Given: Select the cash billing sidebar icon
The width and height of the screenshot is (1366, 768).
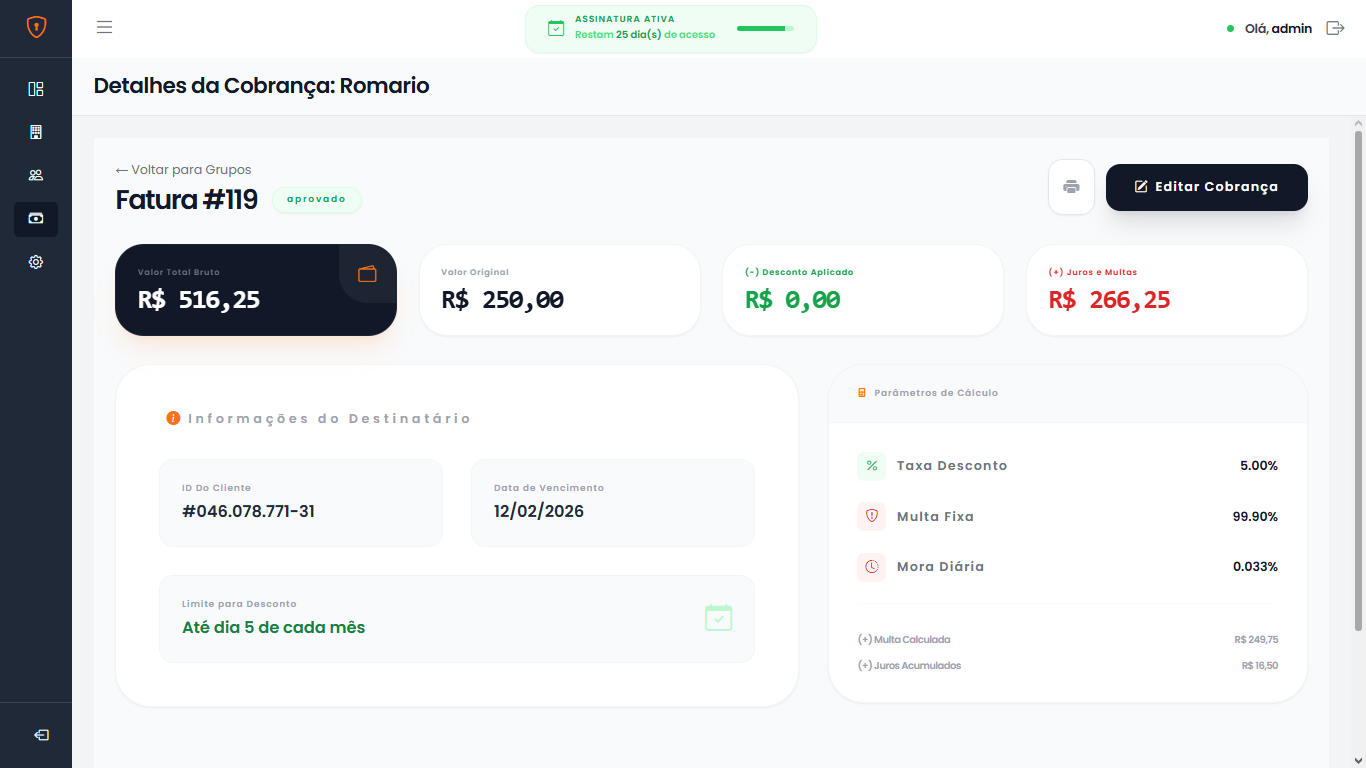Looking at the screenshot, I should point(36,219).
